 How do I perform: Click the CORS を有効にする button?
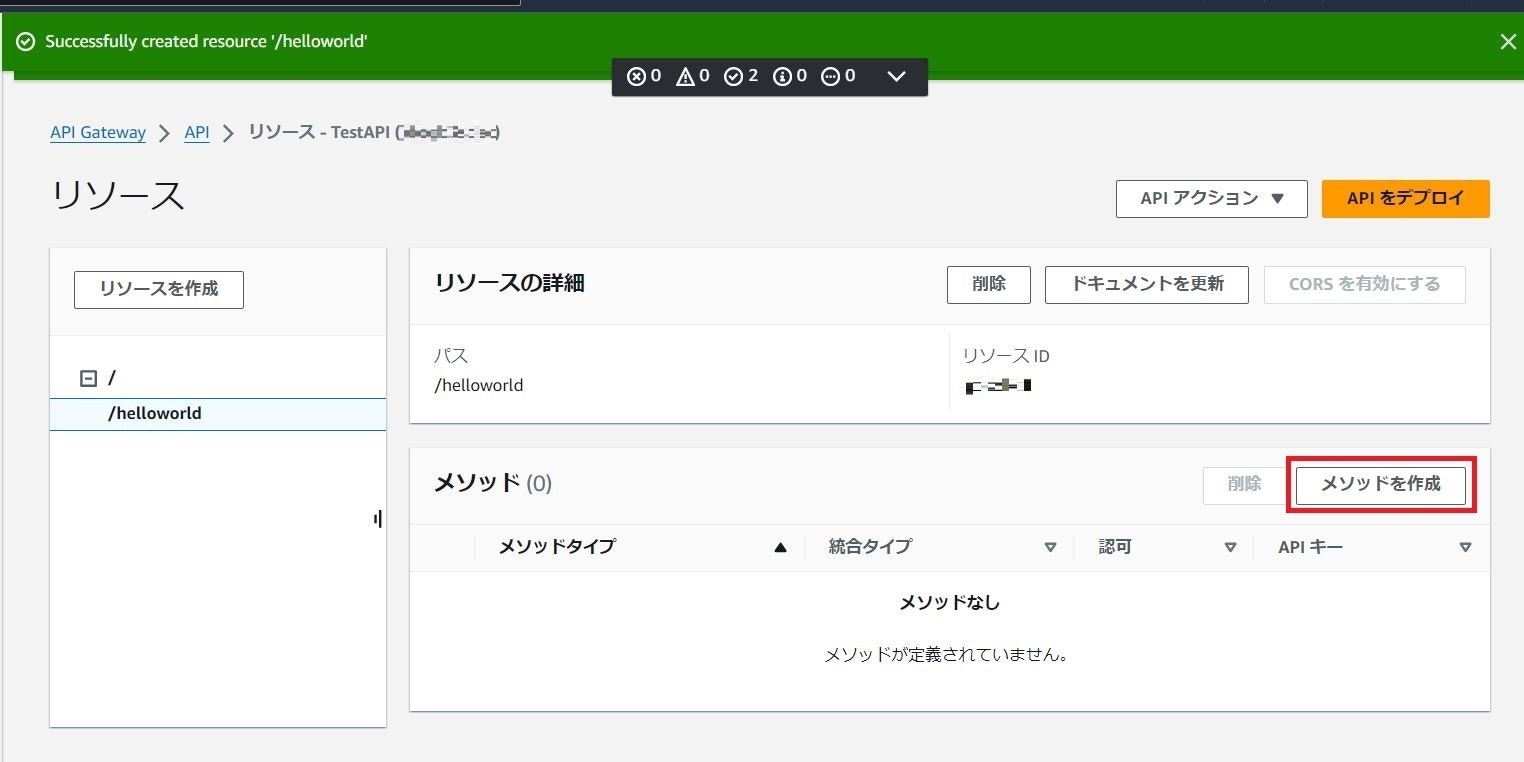1365,284
